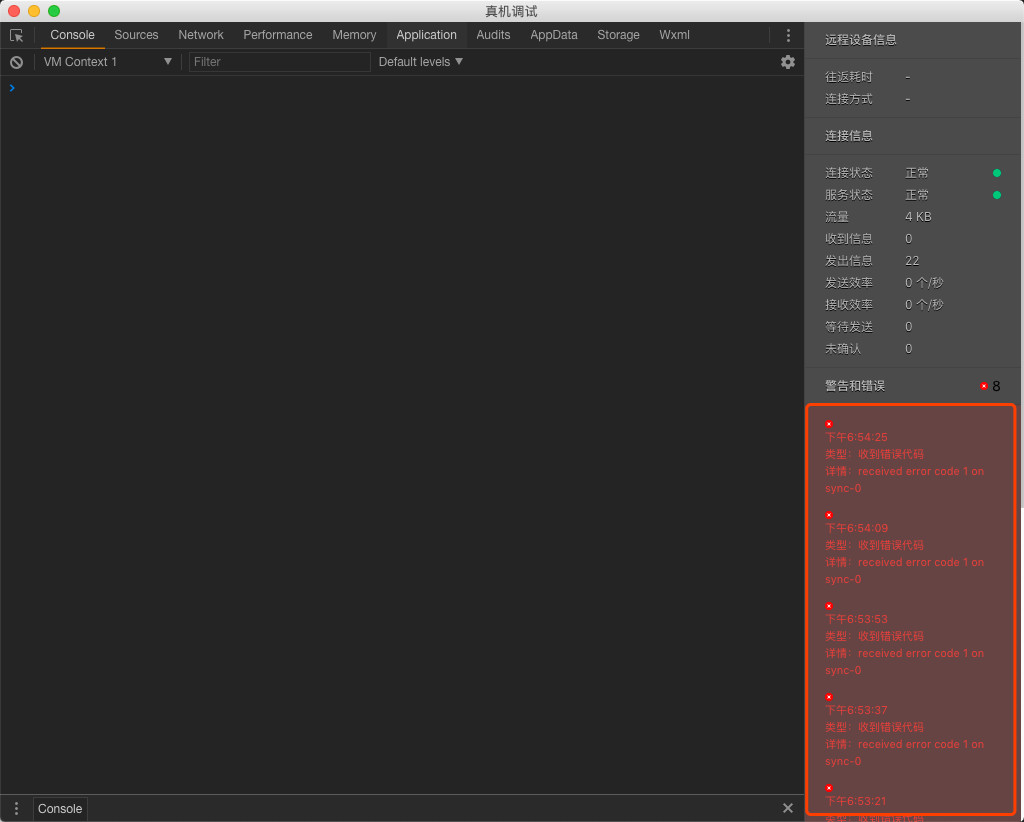The width and height of the screenshot is (1024, 822).
Task: Open the bottom drawer three-dot menu
Action: pyautogui.click(x=16, y=808)
